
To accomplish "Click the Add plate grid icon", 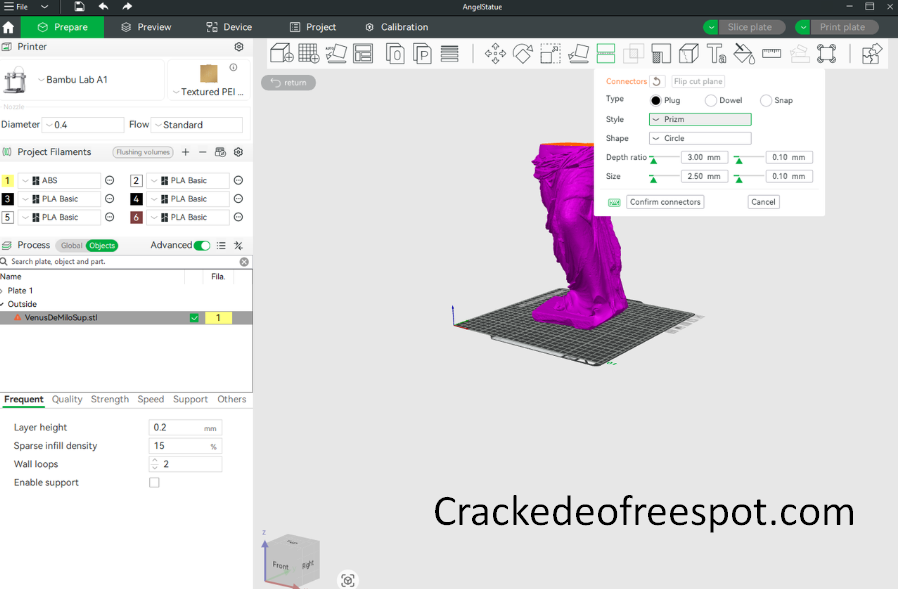I will tap(309, 54).
